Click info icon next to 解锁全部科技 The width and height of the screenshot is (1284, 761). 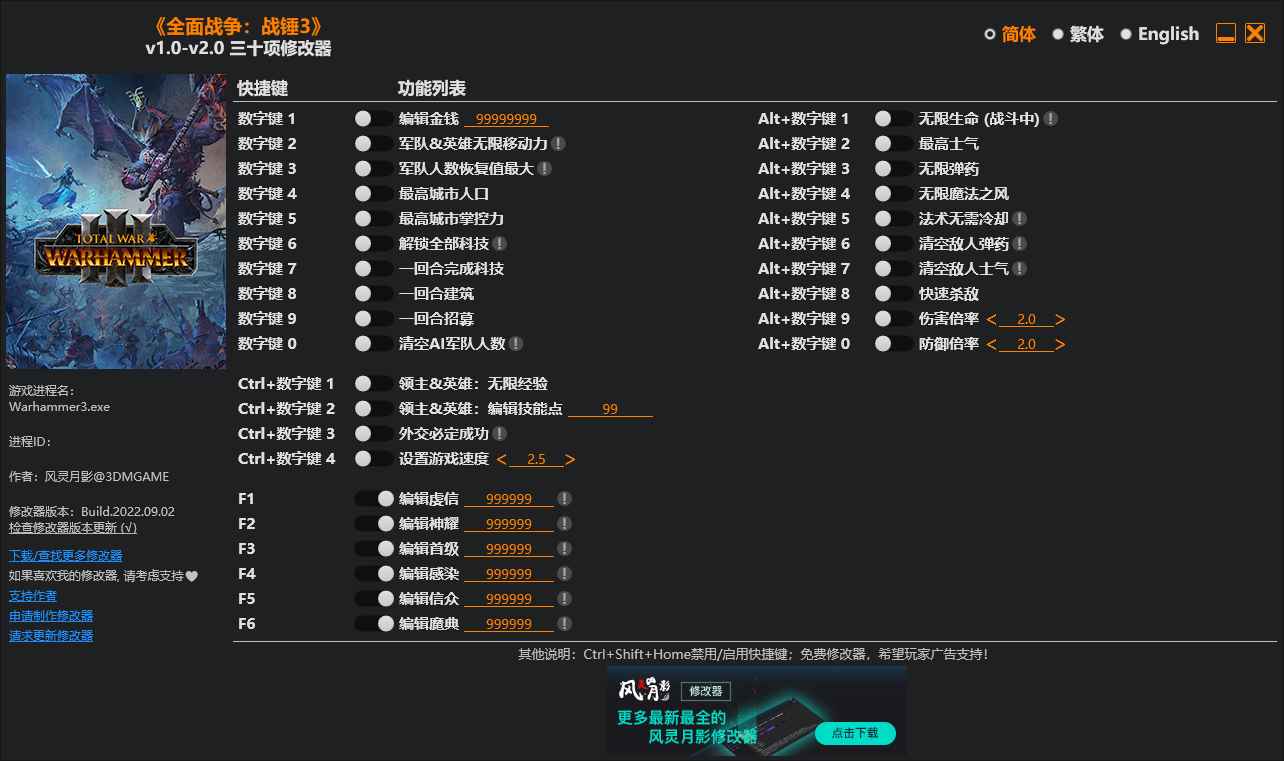[499, 244]
